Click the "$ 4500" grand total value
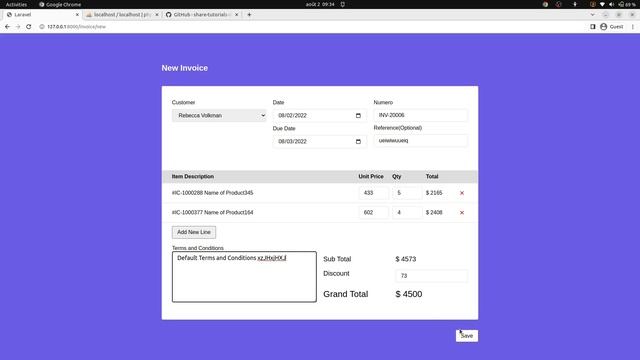The height and width of the screenshot is (360, 640). point(409,294)
